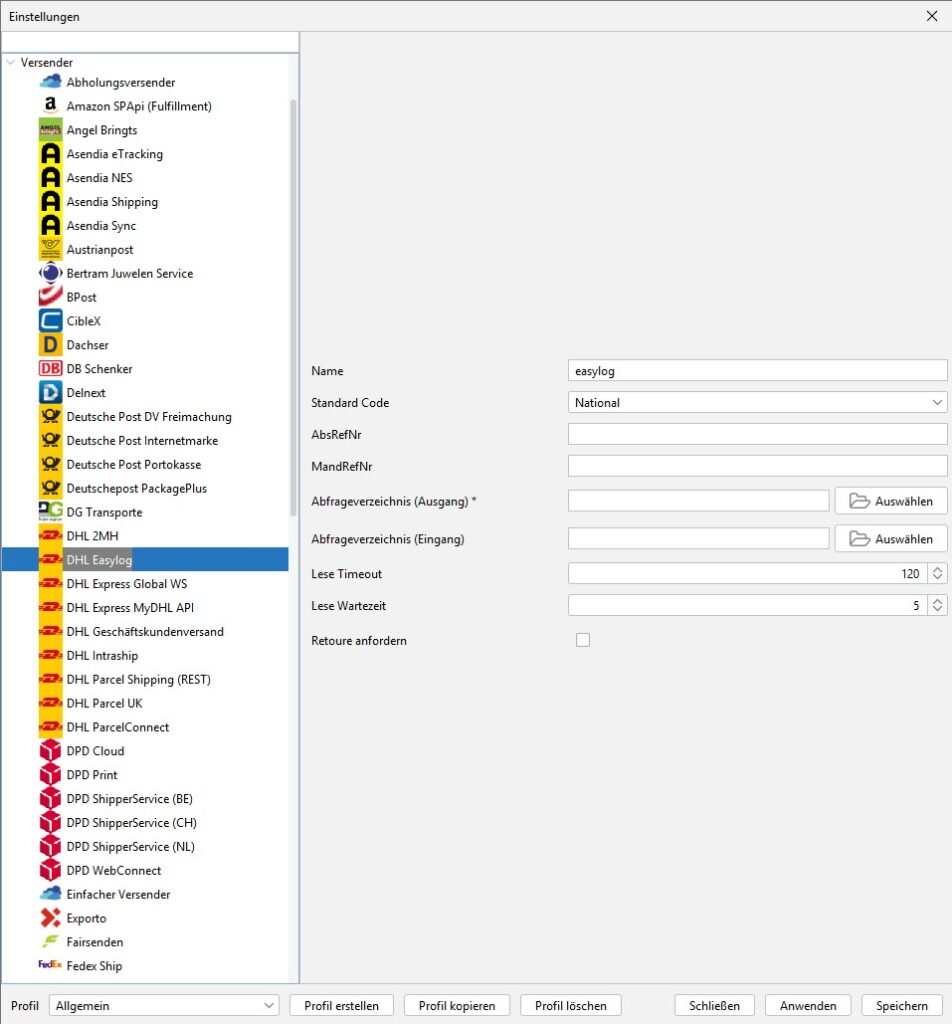The height and width of the screenshot is (1024, 952).
Task: Increase the Lese Timeout stepper value
Action: tap(937, 569)
